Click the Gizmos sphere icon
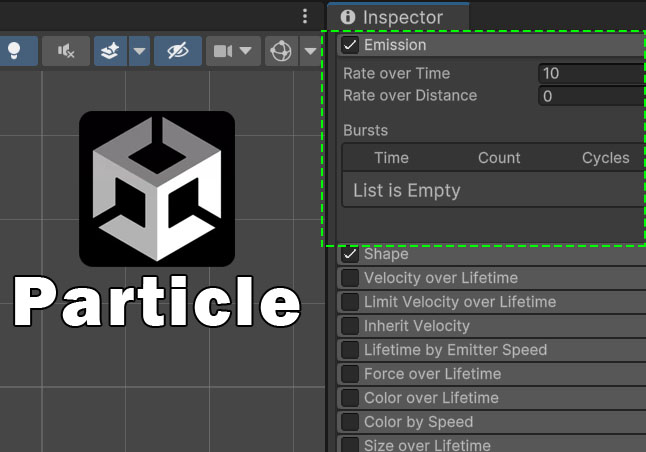The height and width of the screenshot is (452, 646). click(281, 50)
